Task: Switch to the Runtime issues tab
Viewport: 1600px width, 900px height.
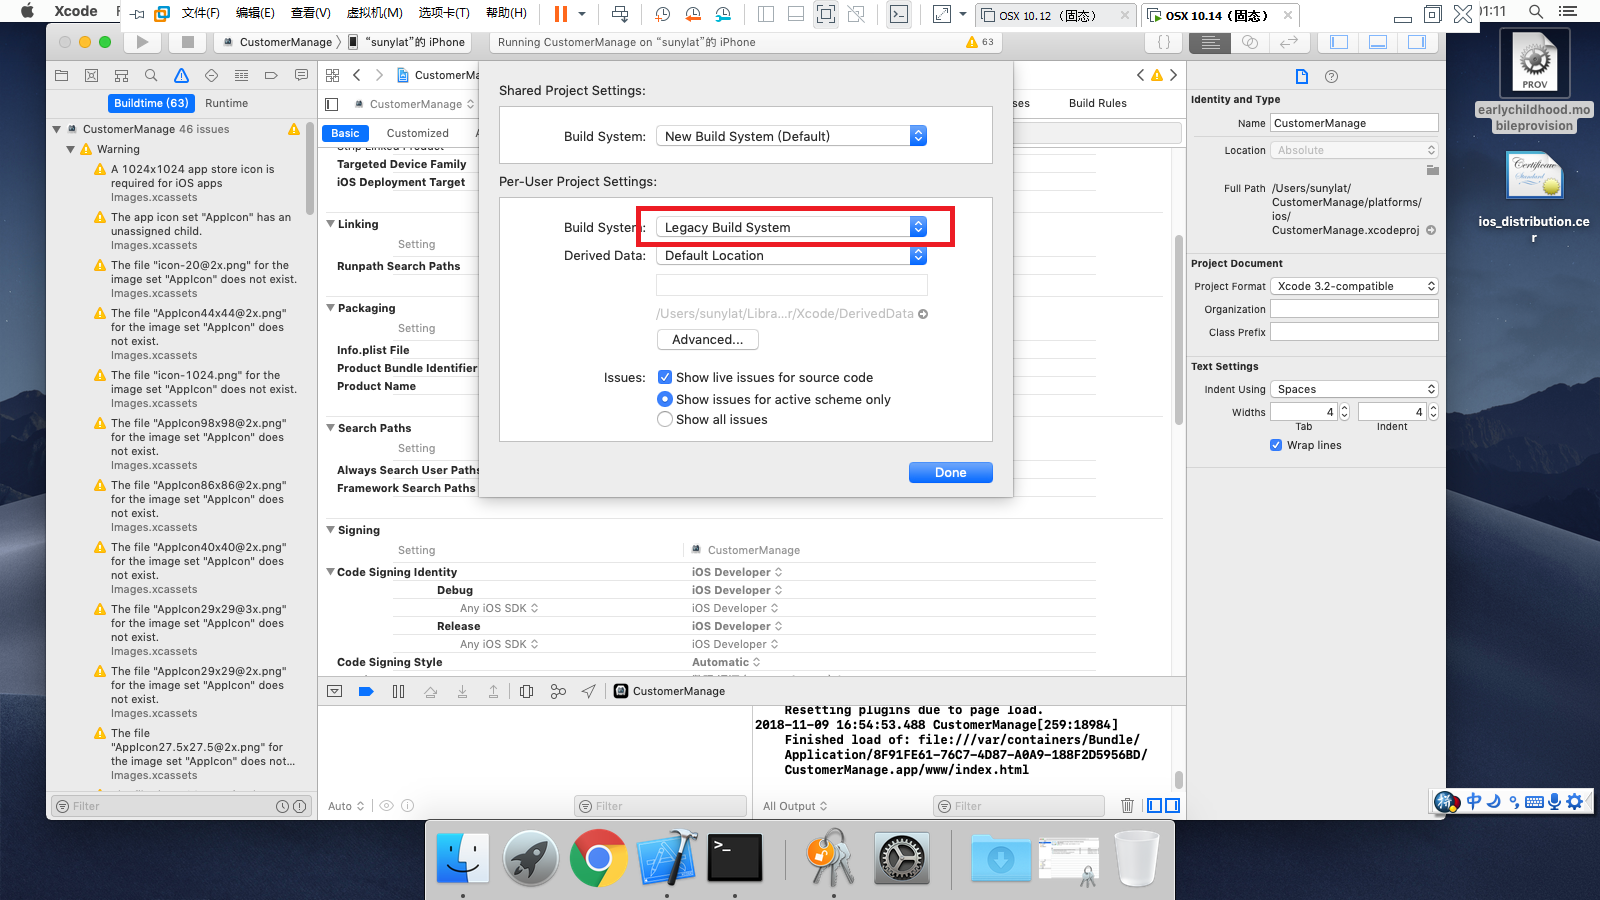Action: tap(227, 103)
